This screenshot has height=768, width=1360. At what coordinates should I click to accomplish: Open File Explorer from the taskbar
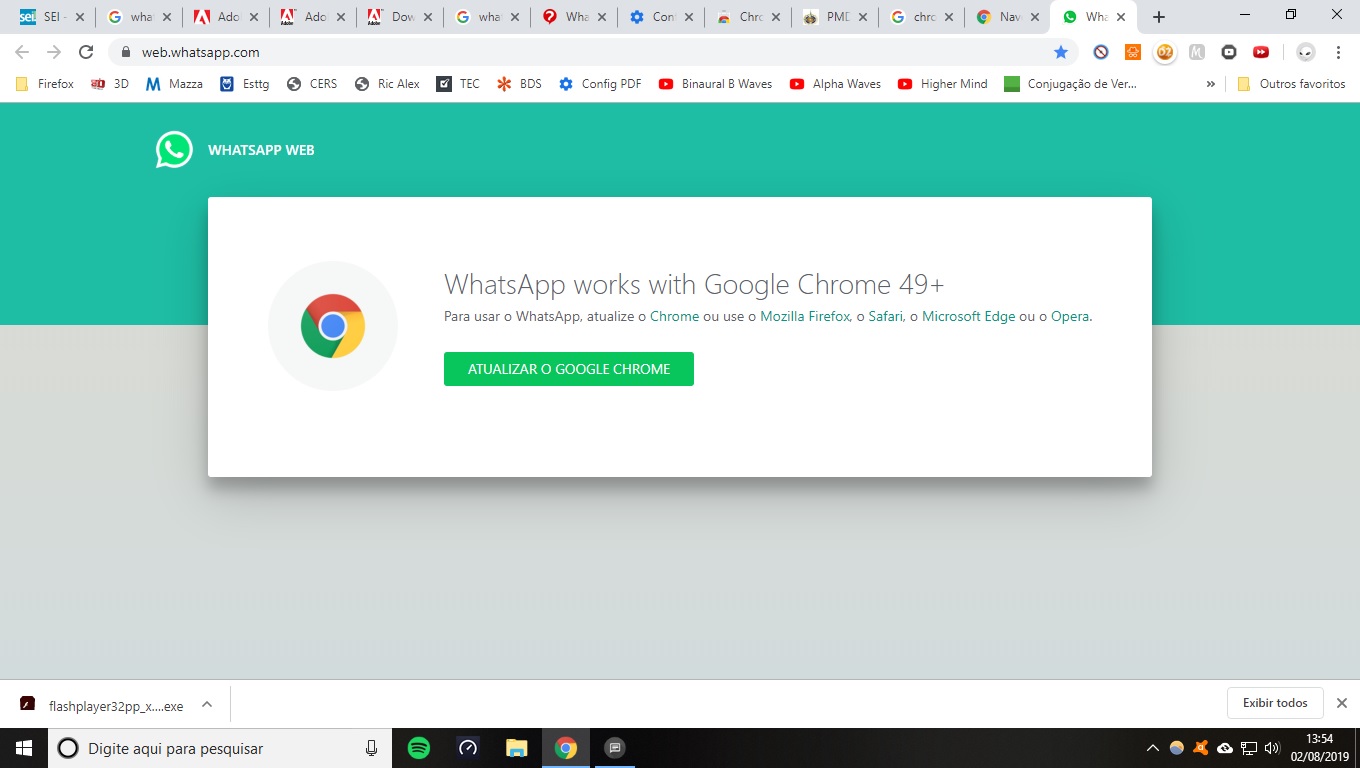click(x=516, y=748)
